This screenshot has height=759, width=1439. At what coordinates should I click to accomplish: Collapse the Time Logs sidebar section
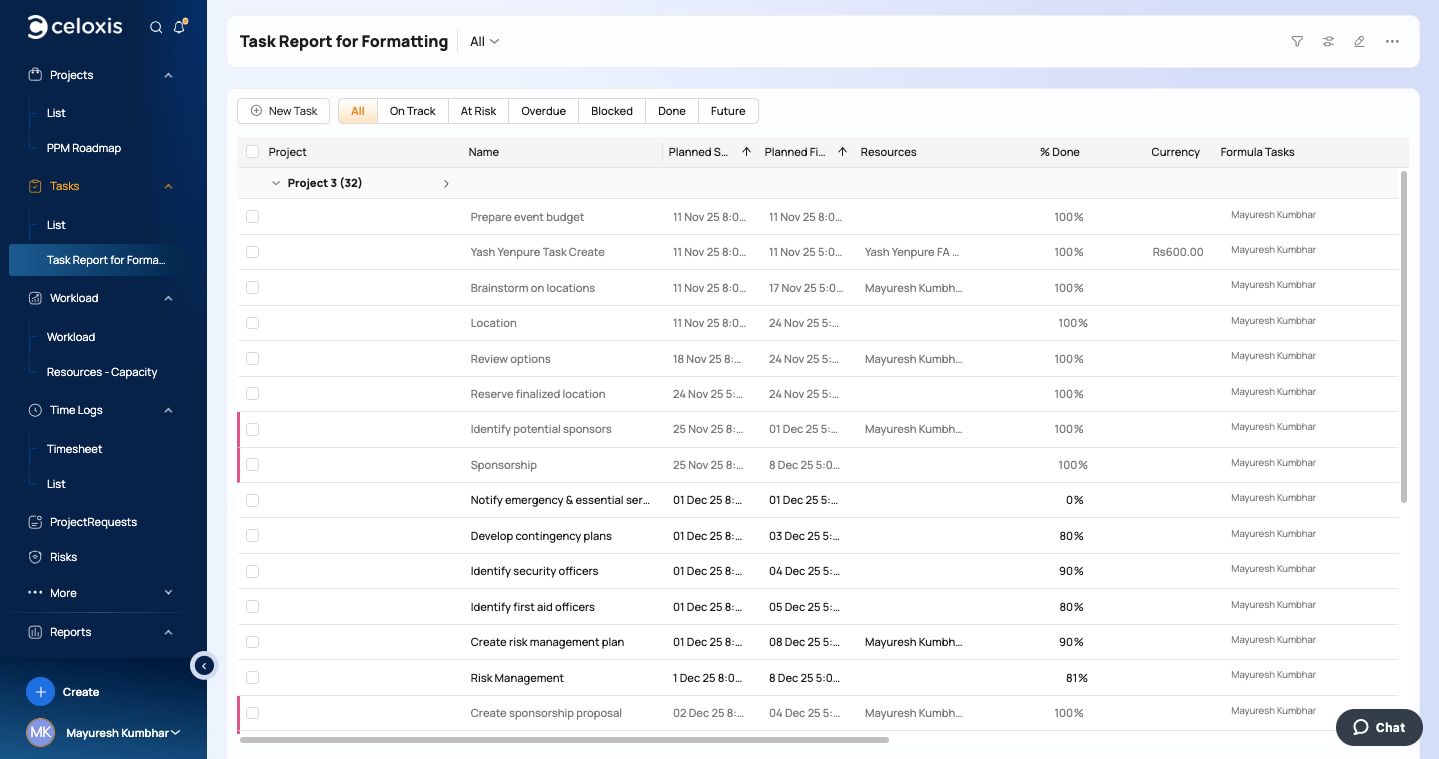click(168, 411)
